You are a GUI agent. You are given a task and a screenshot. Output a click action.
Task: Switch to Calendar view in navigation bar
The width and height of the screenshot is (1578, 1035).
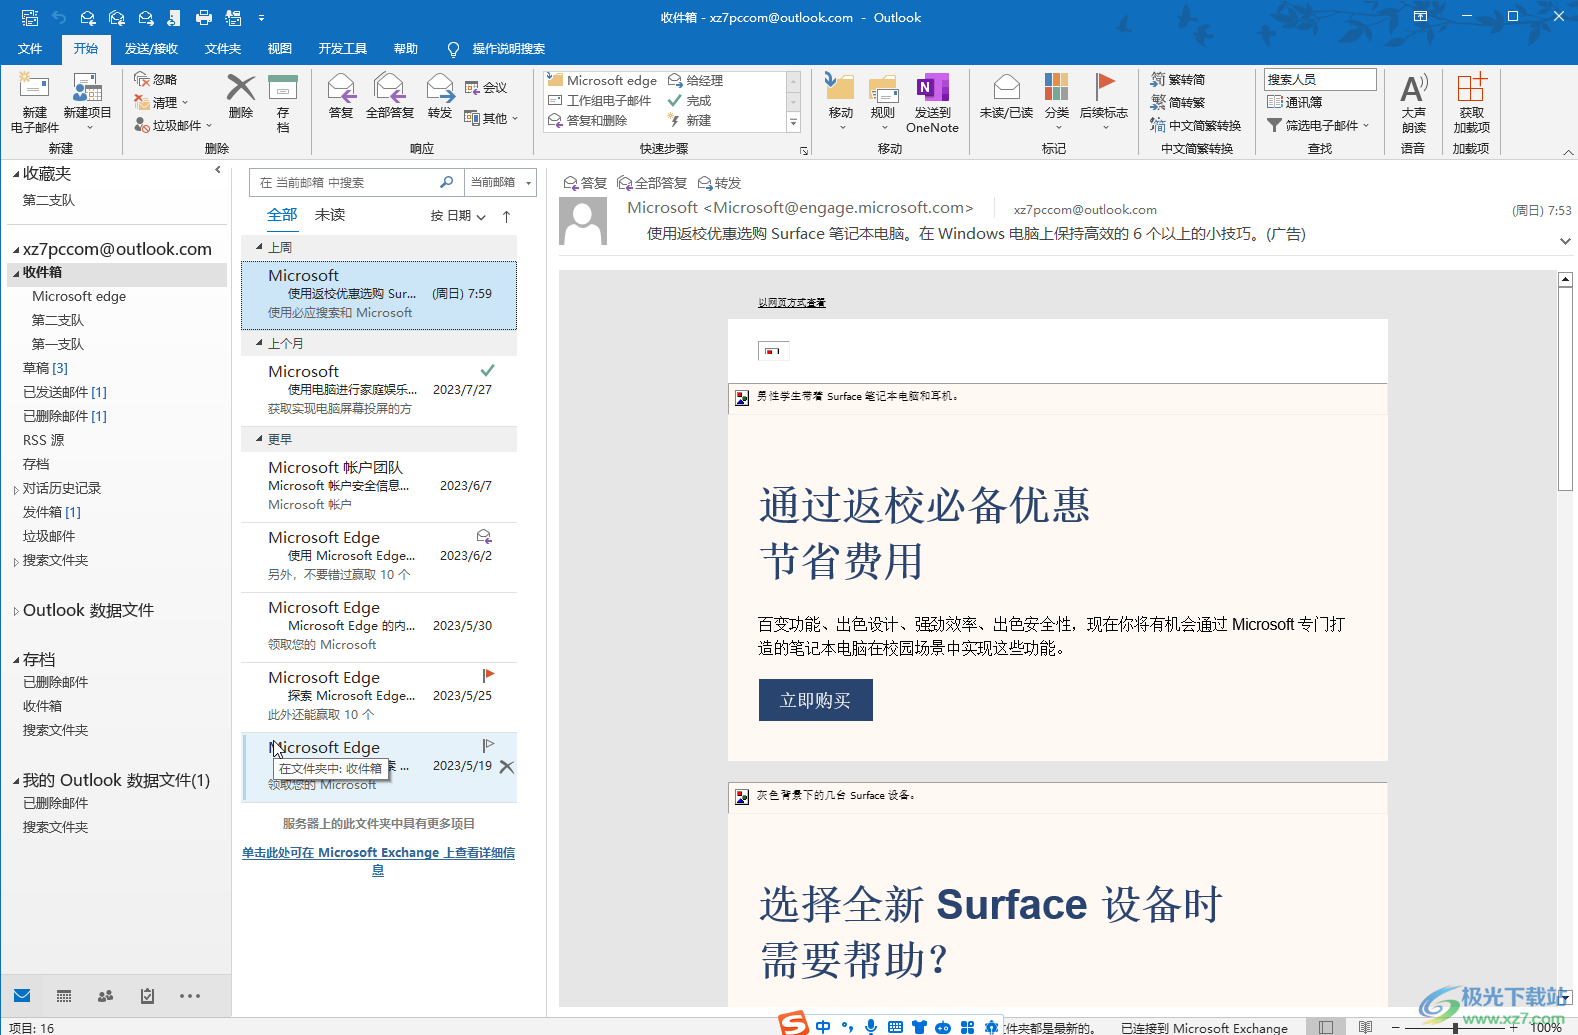click(64, 996)
